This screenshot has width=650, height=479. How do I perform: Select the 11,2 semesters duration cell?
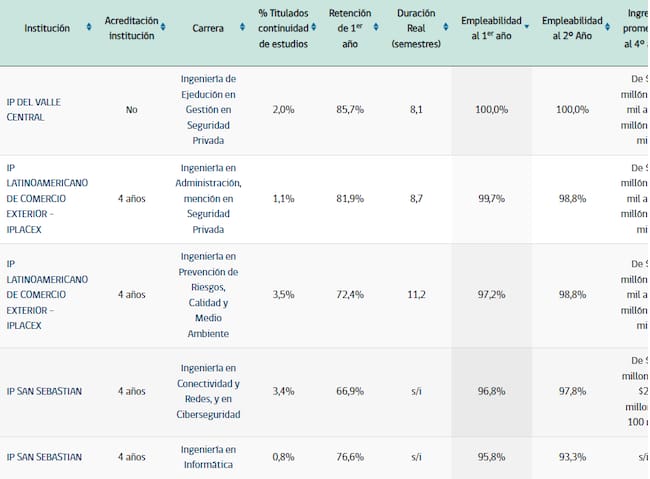(x=415, y=295)
